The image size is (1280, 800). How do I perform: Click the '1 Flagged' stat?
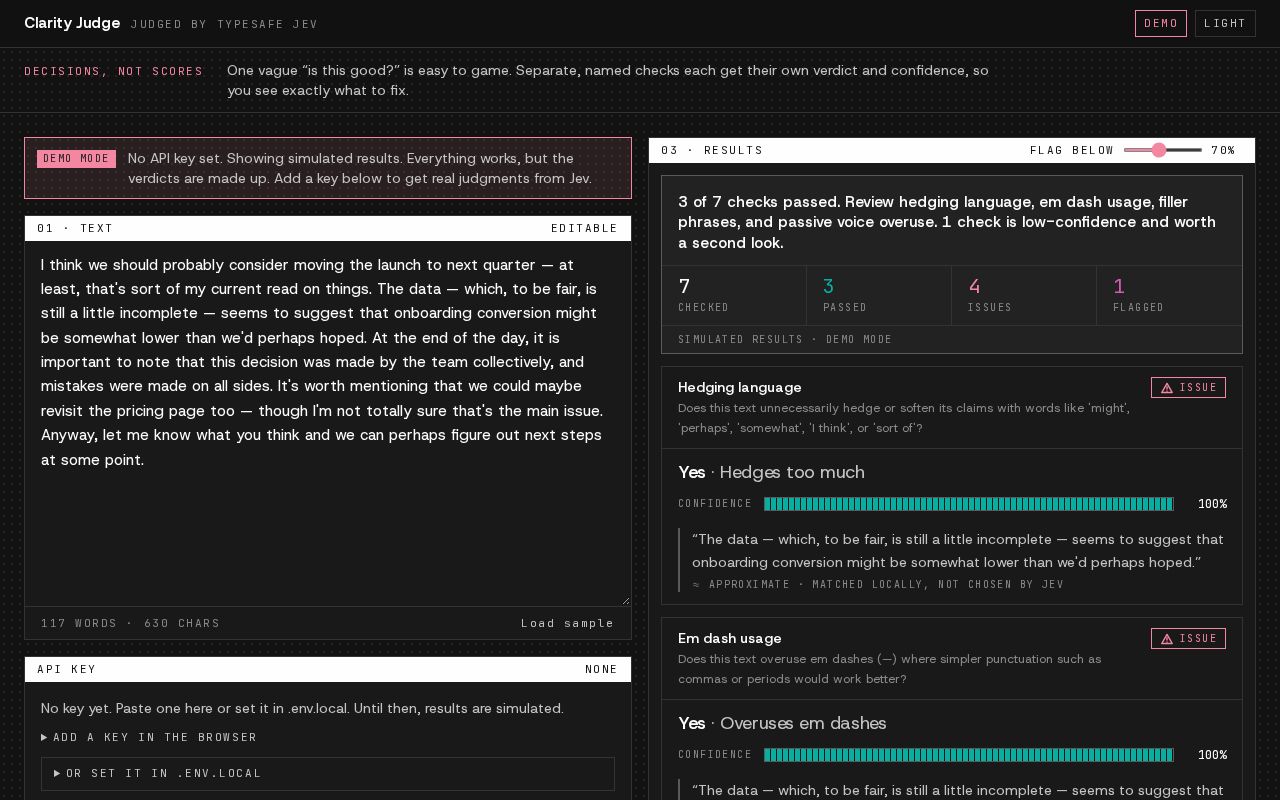pyautogui.click(x=1169, y=295)
